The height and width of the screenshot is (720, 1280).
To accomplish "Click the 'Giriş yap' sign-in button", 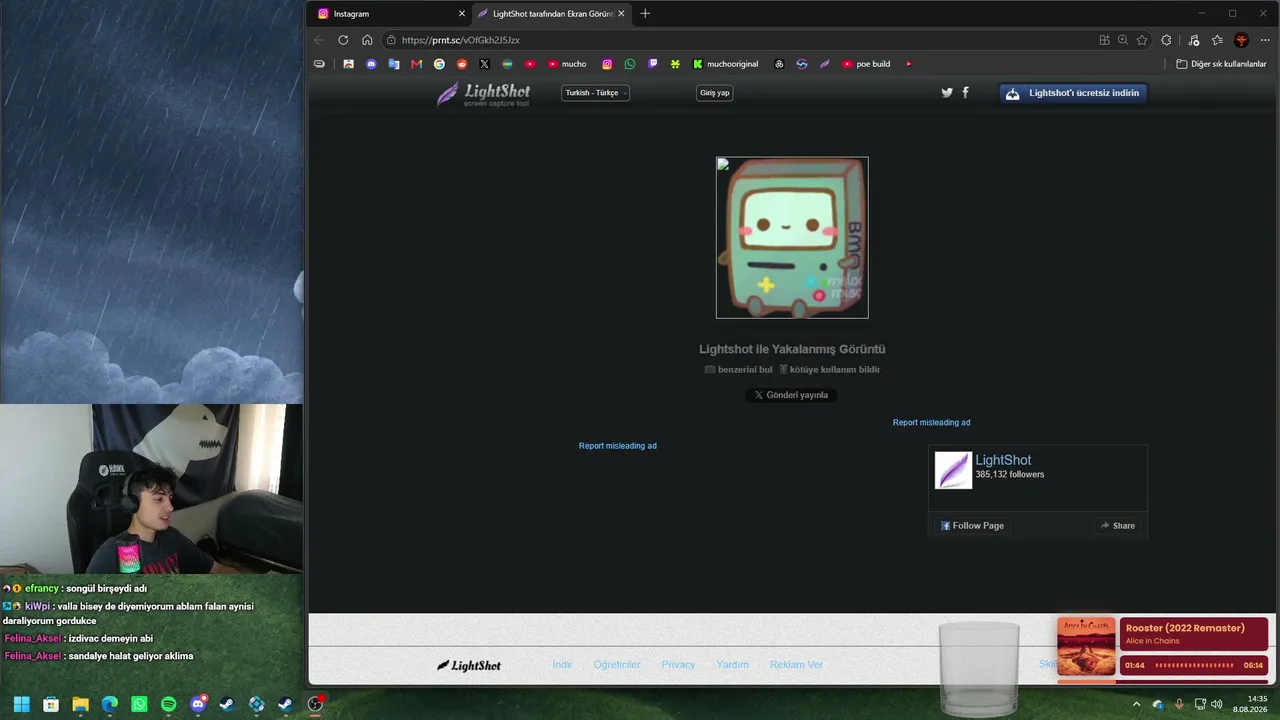I will pyautogui.click(x=715, y=93).
